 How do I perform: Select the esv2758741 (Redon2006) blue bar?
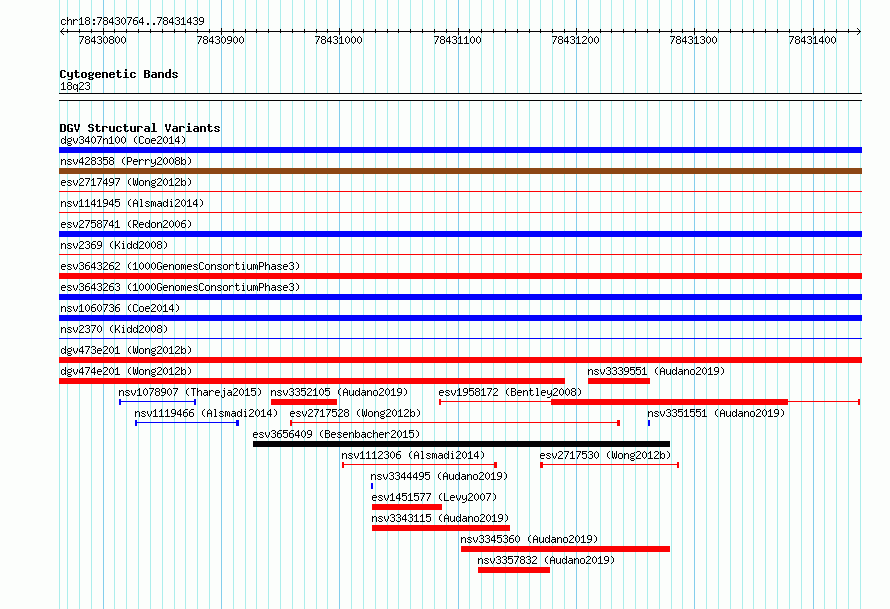point(460,234)
